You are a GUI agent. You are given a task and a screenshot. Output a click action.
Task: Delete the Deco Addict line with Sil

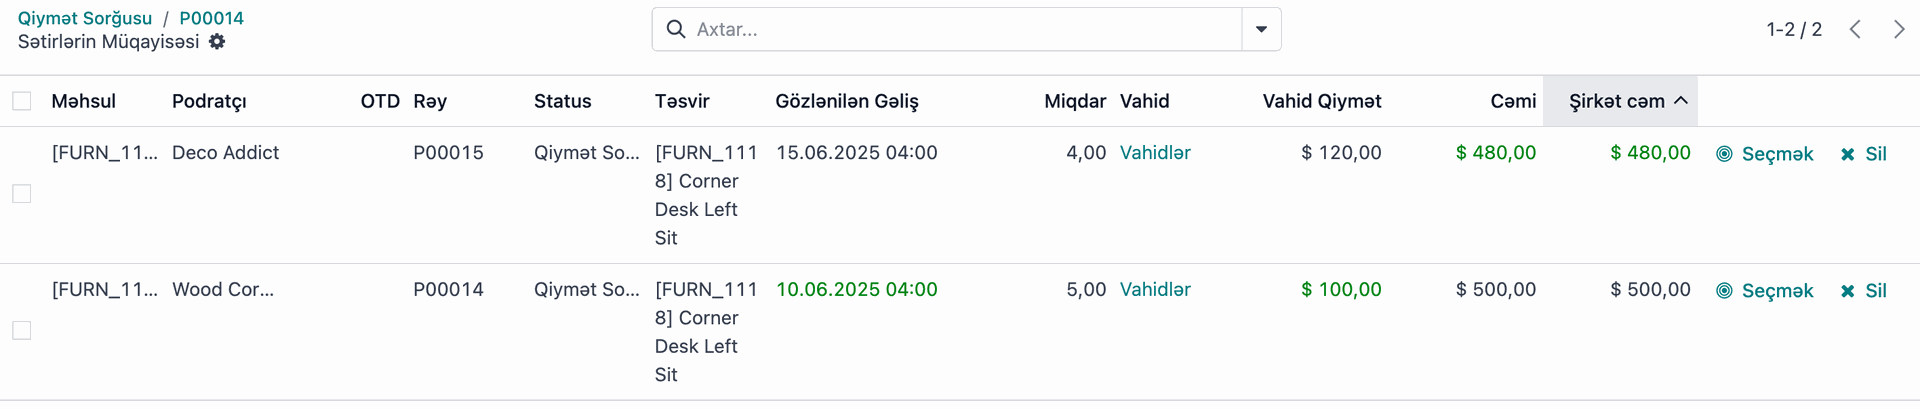1864,154
